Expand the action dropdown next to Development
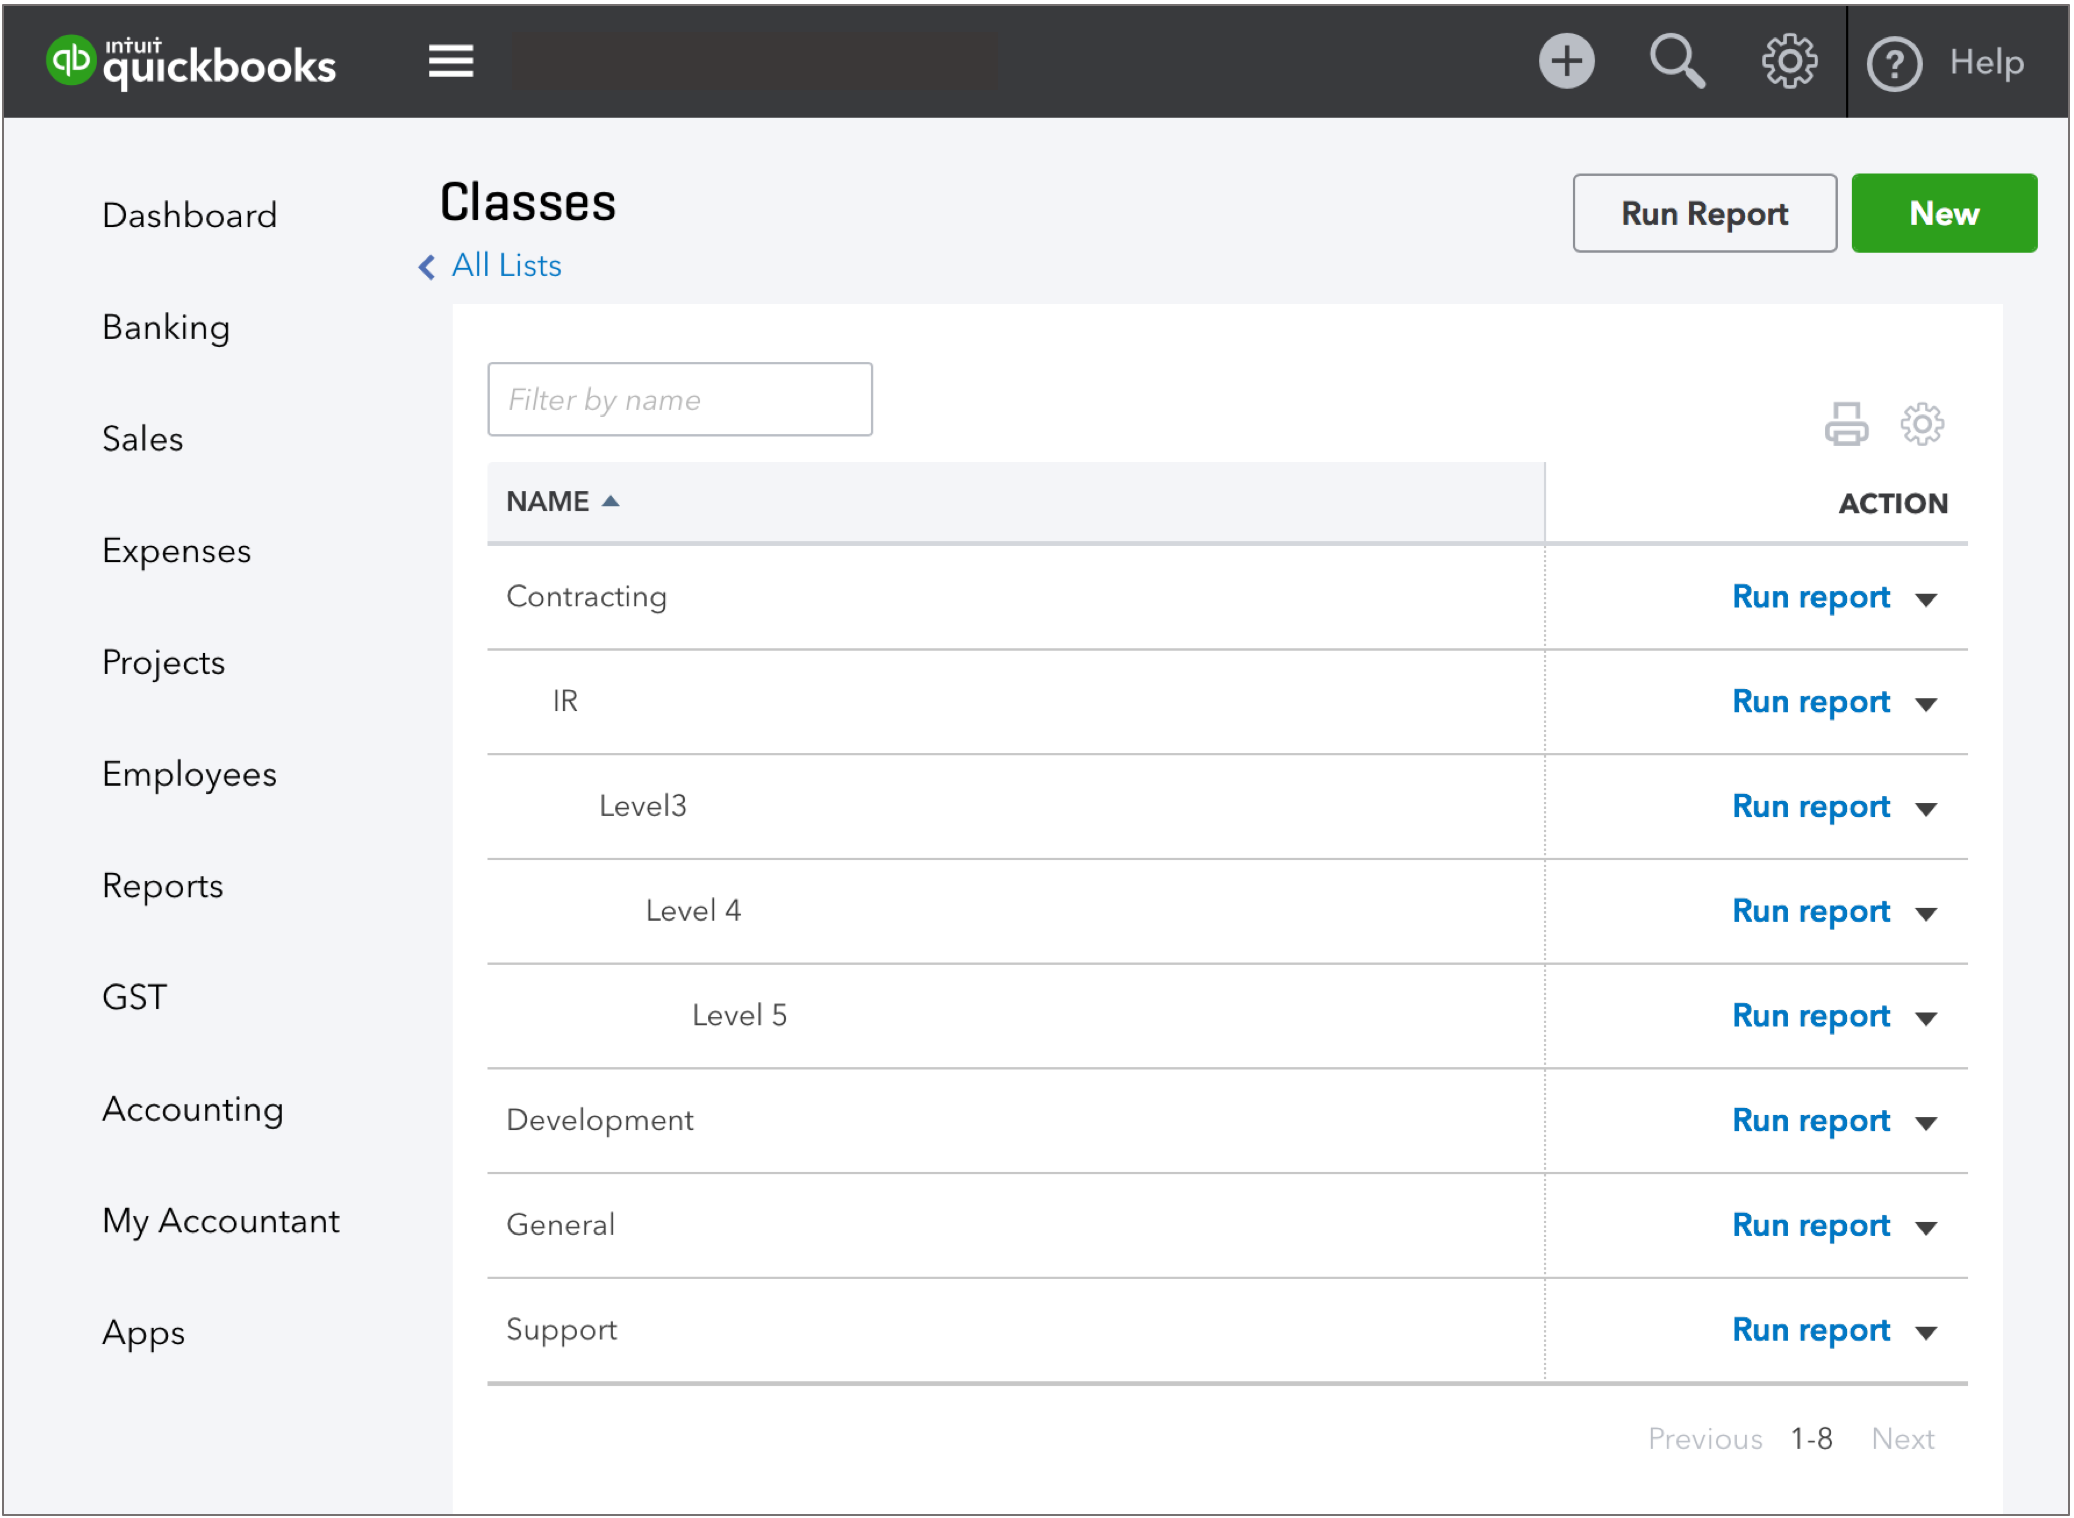The image size is (2074, 1518). (1925, 1121)
